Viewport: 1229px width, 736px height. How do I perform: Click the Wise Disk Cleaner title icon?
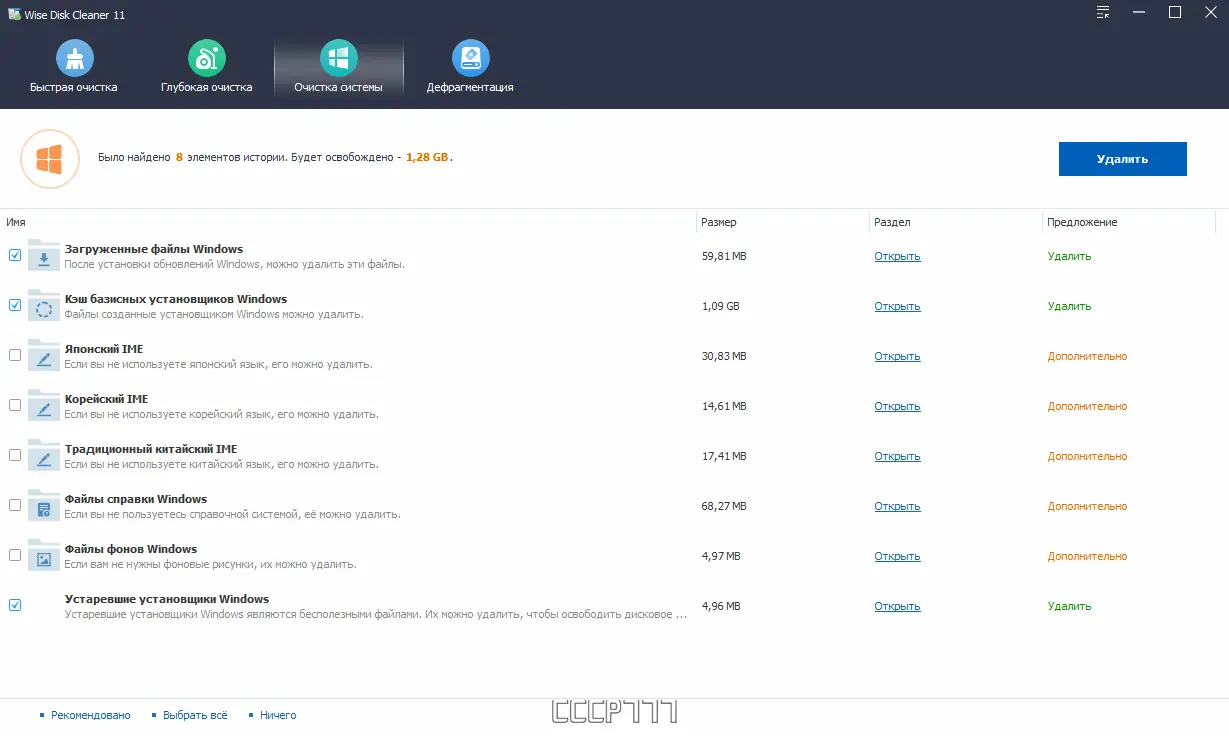click(14, 14)
